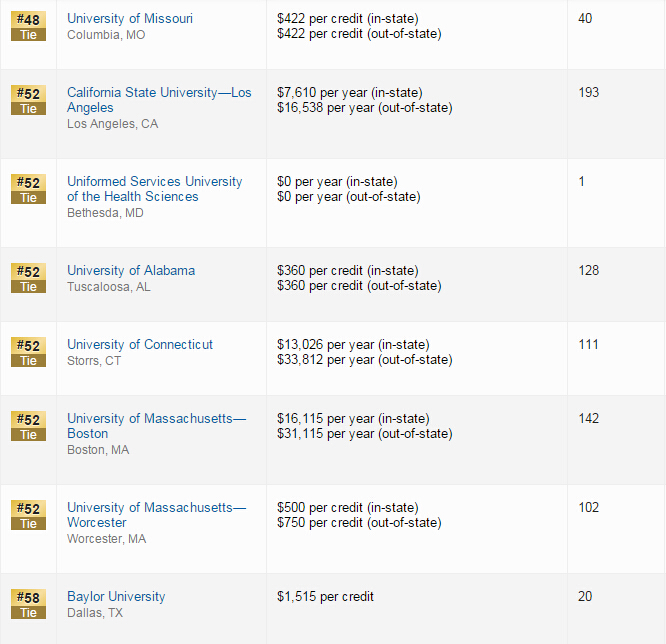Open University of Massachusetts—Worcester link

(156, 507)
